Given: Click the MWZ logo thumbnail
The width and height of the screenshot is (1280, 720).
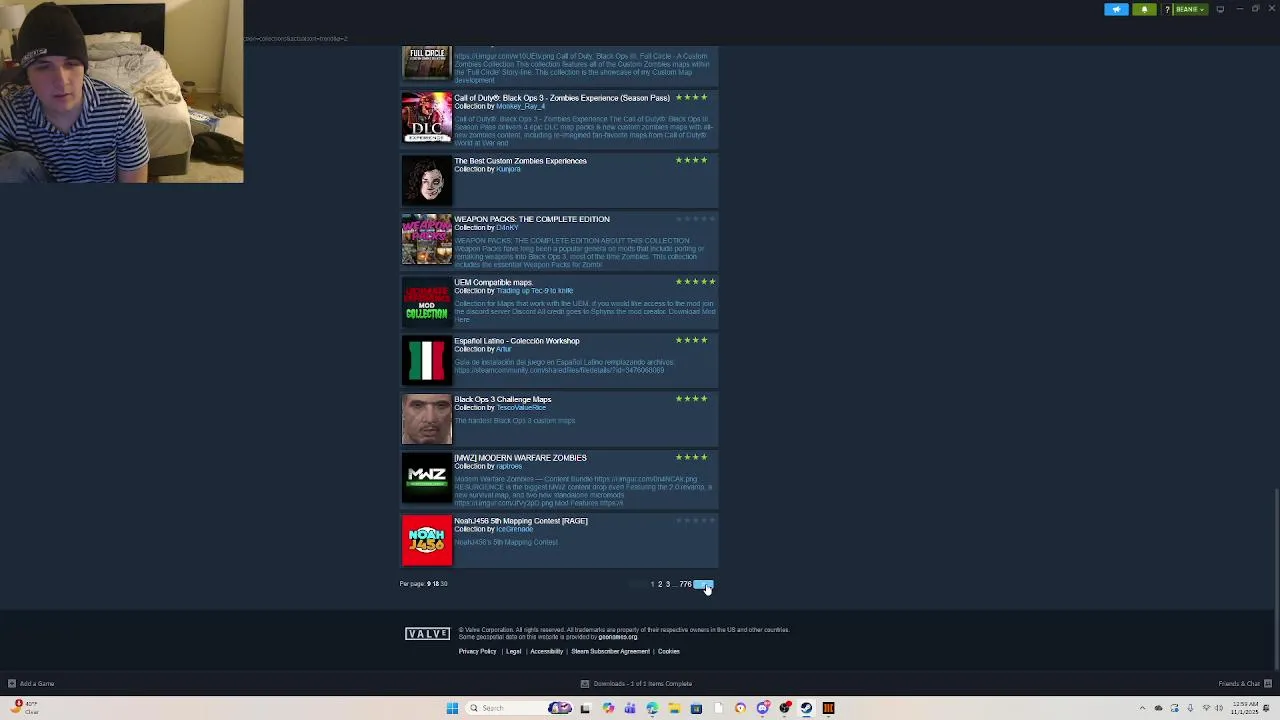Looking at the screenshot, I should click(427, 477).
